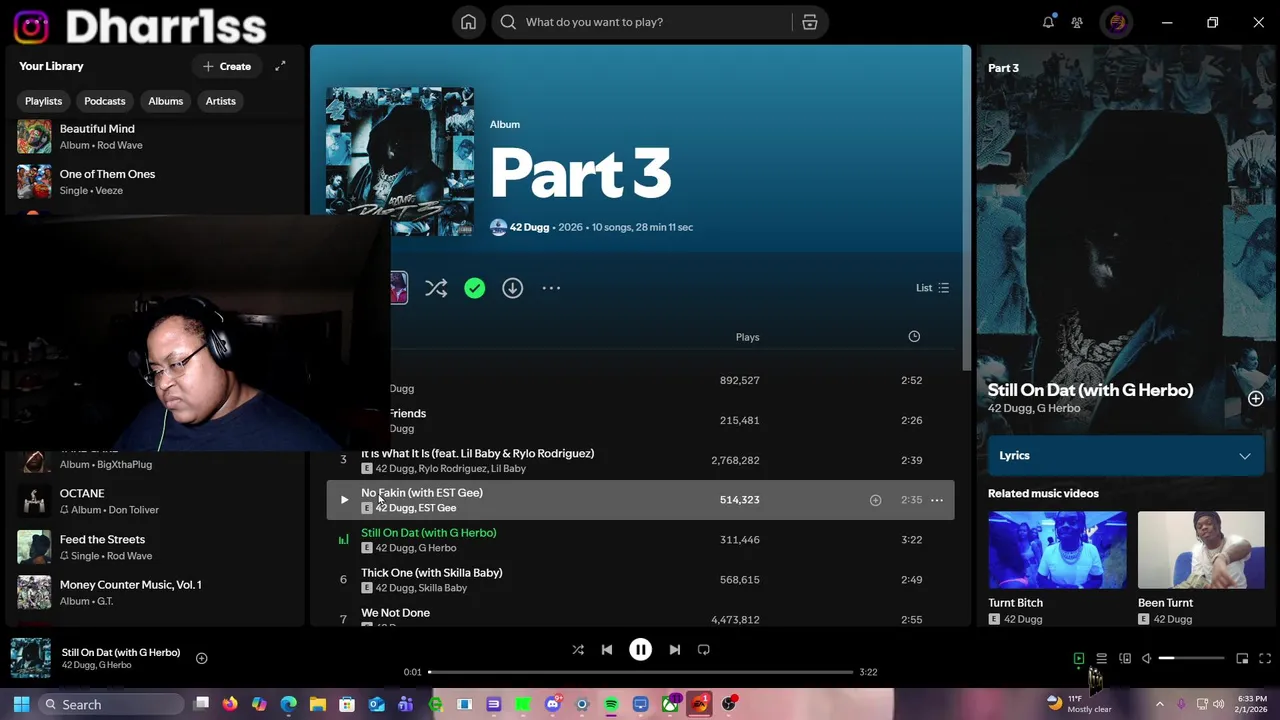Open OCTANE album in library
The width and height of the screenshot is (1280, 720).
click(155, 501)
